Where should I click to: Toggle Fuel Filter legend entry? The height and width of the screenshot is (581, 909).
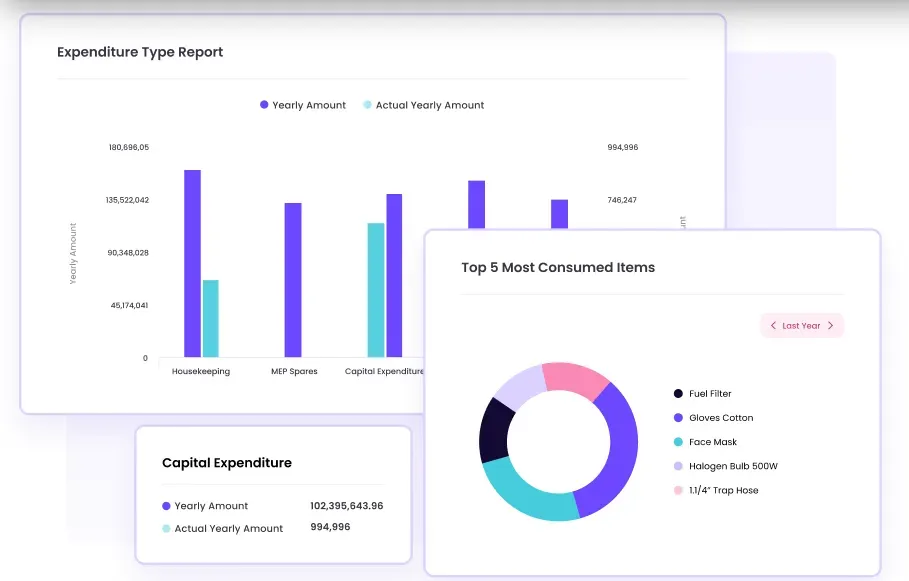pyautogui.click(x=709, y=394)
